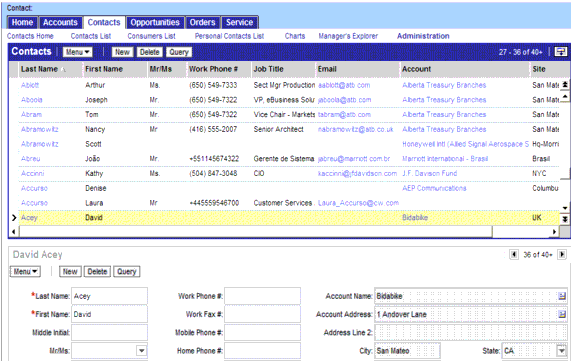Sort by Last Name column arrow
Screen dimensions: 576x363
[x=63, y=69]
